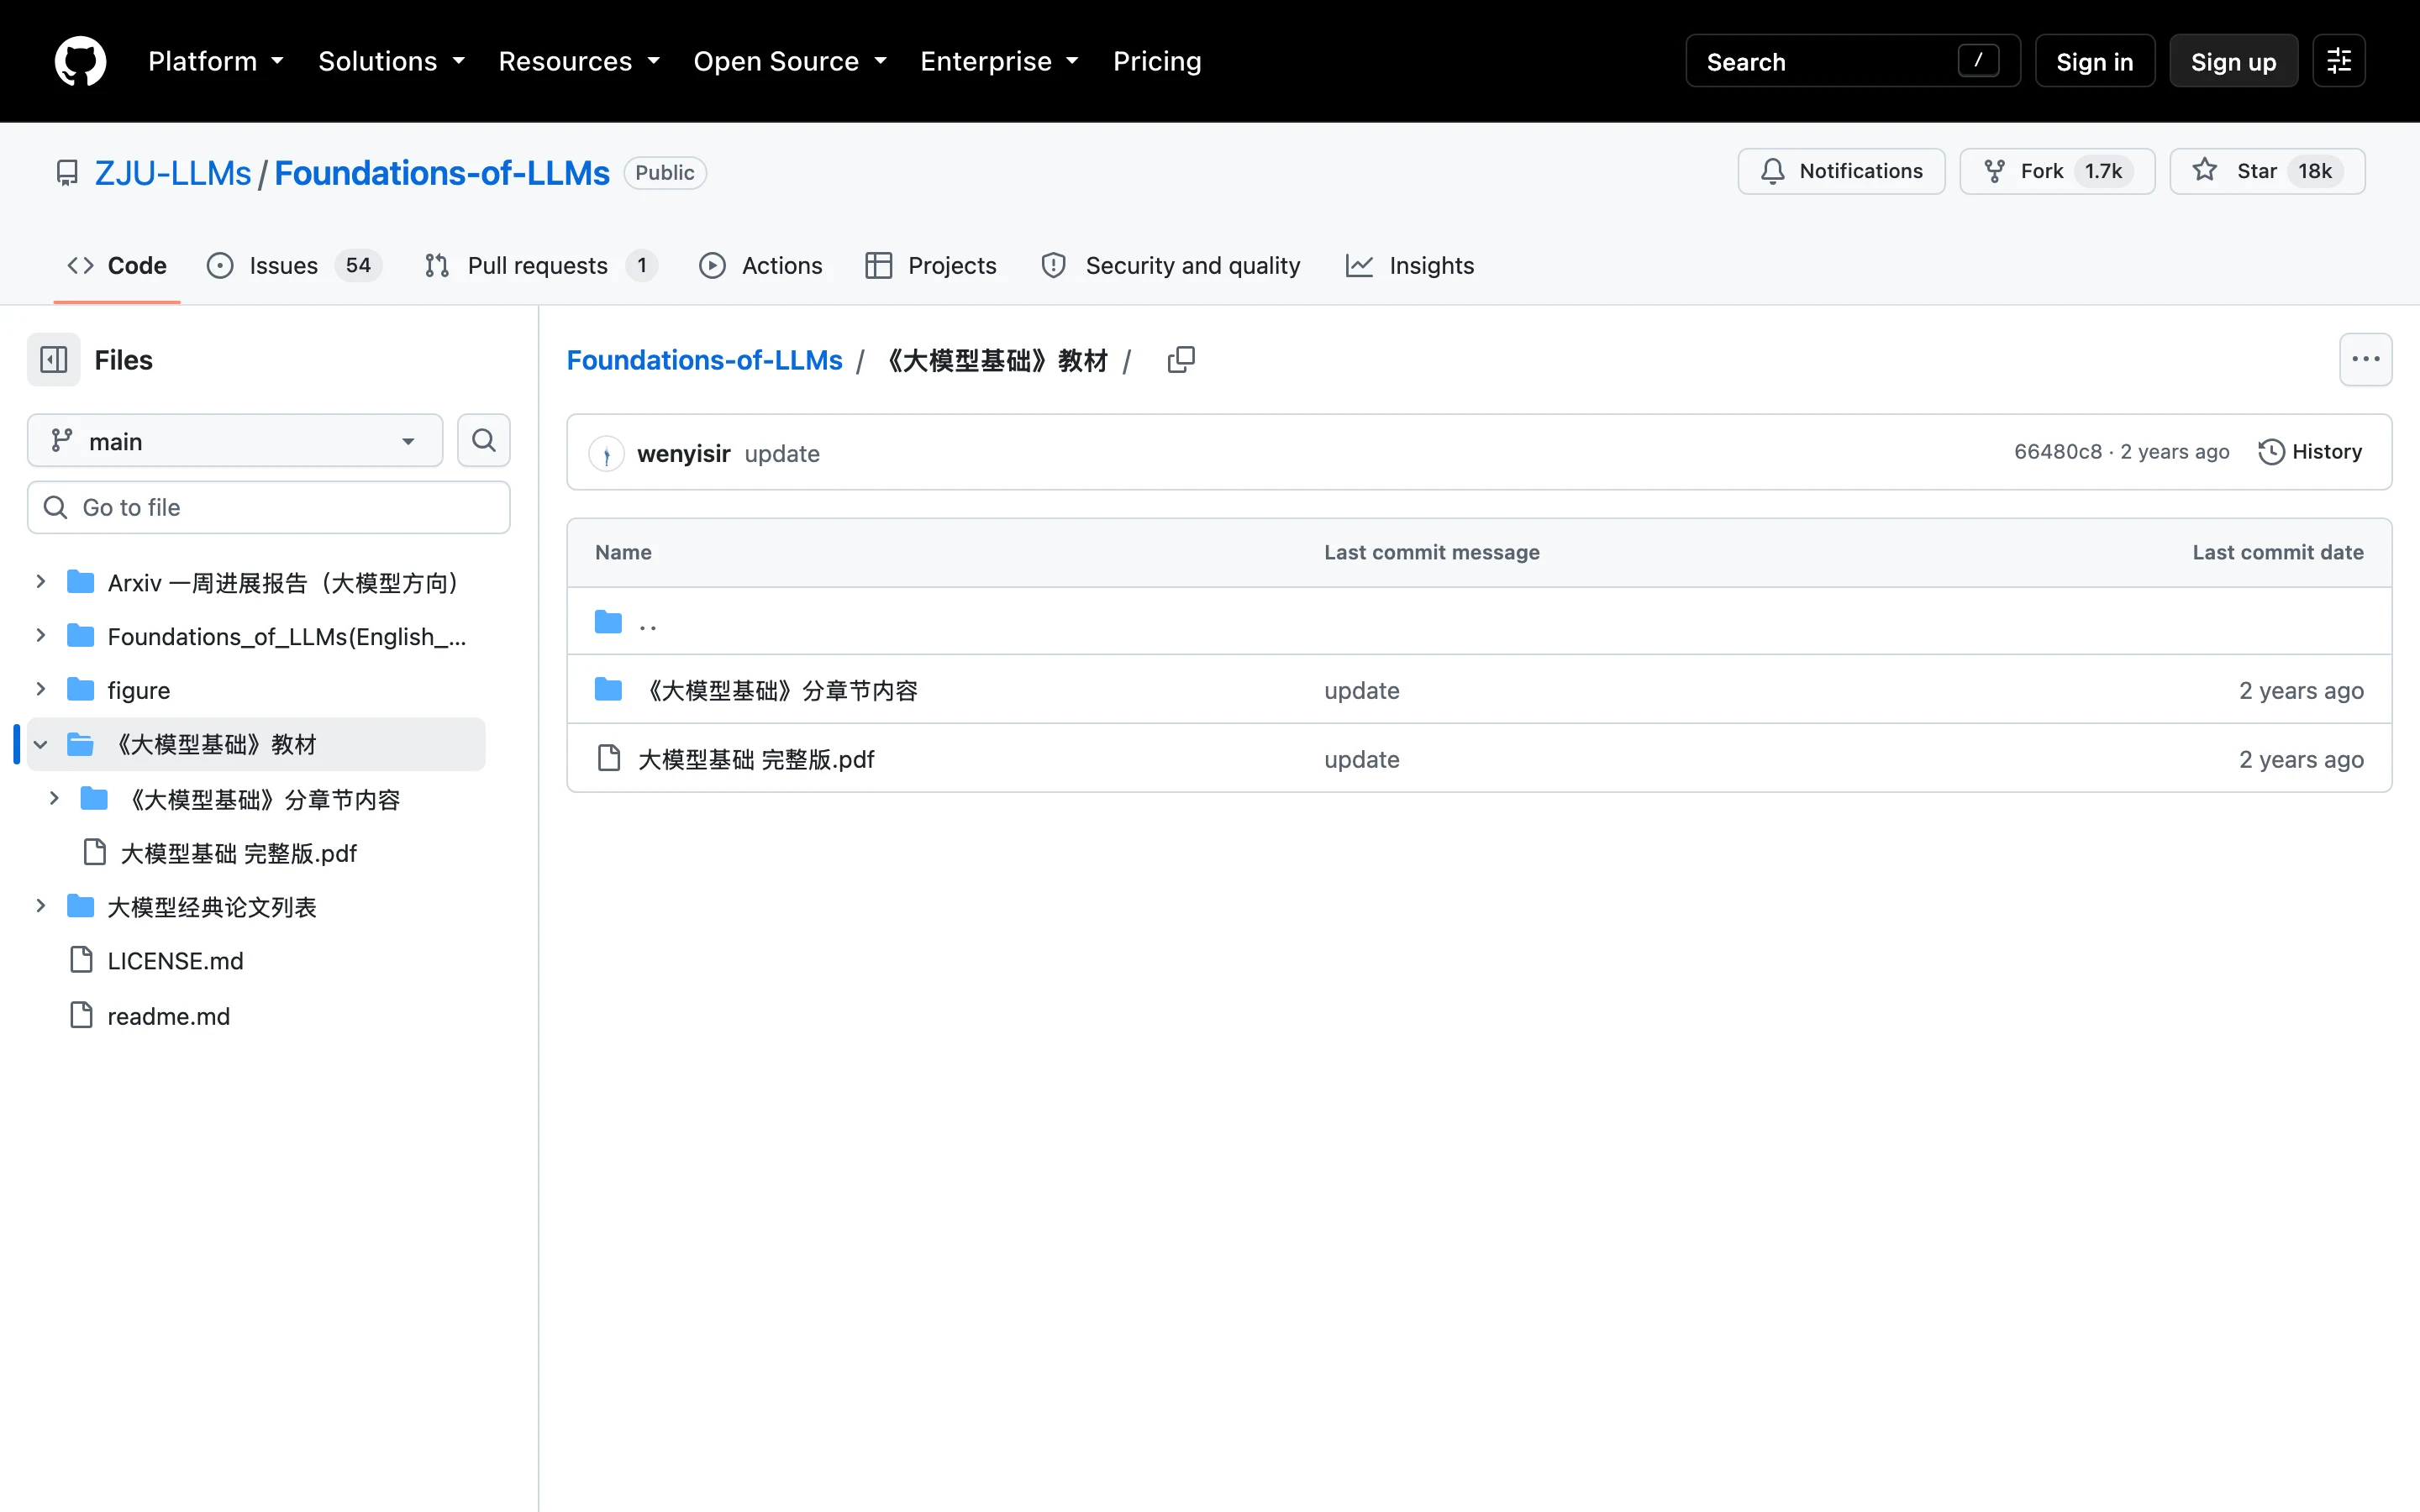
Task: Switch to the Code tab
Action: (x=117, y=265)
